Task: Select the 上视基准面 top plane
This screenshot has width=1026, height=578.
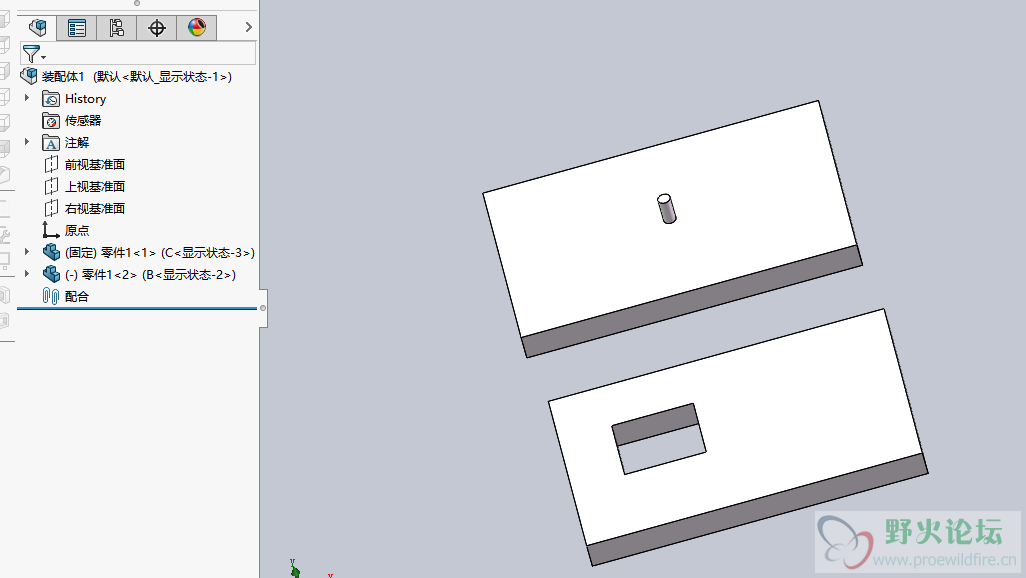Action: click(95, 187)
